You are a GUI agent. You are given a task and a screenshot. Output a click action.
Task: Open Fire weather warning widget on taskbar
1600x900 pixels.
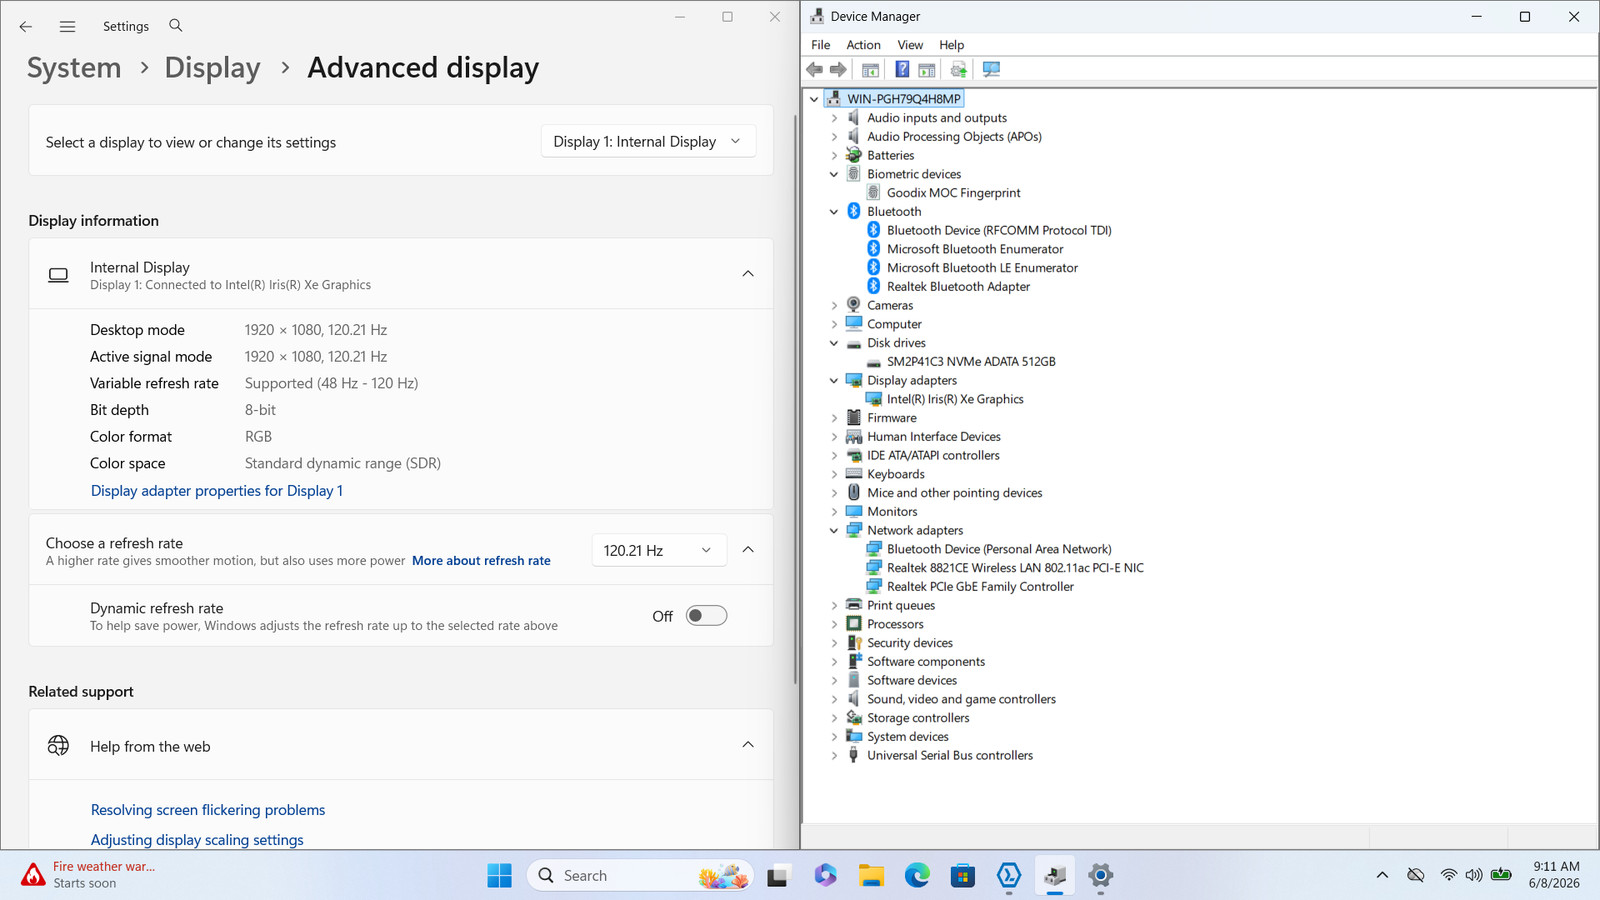pyautogui.click(x=88, y=875)
